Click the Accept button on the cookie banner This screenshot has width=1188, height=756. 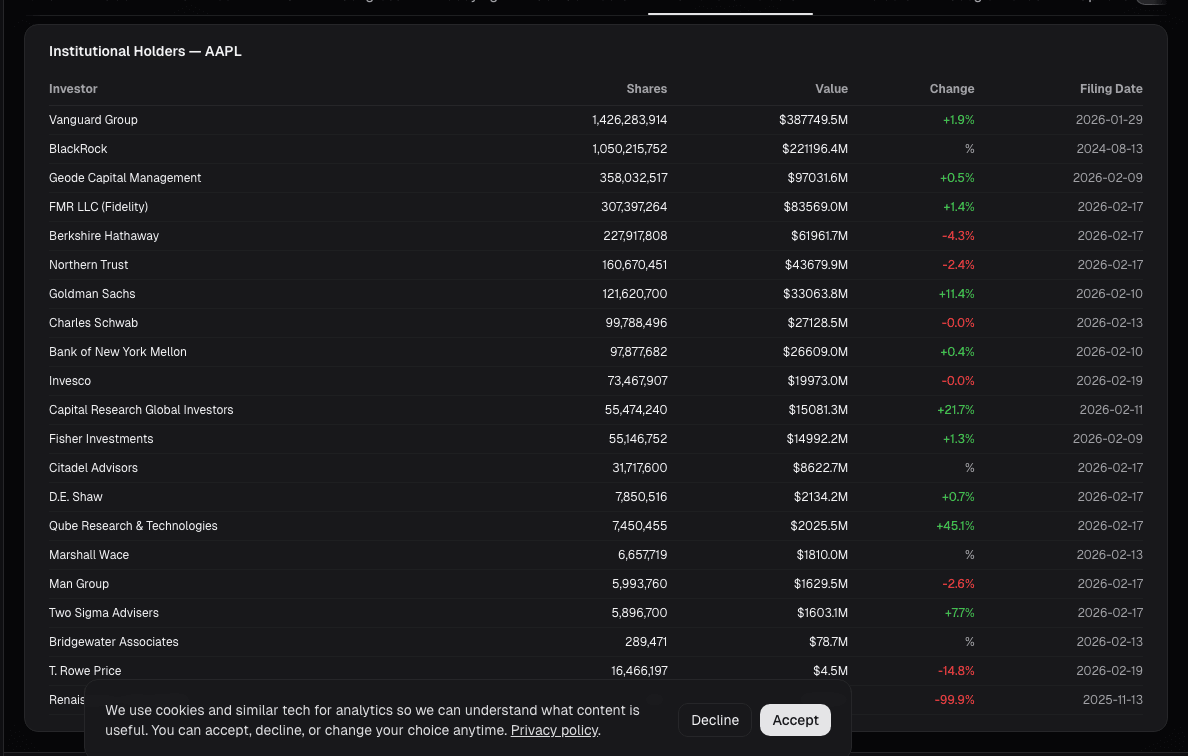coord(795,720)
